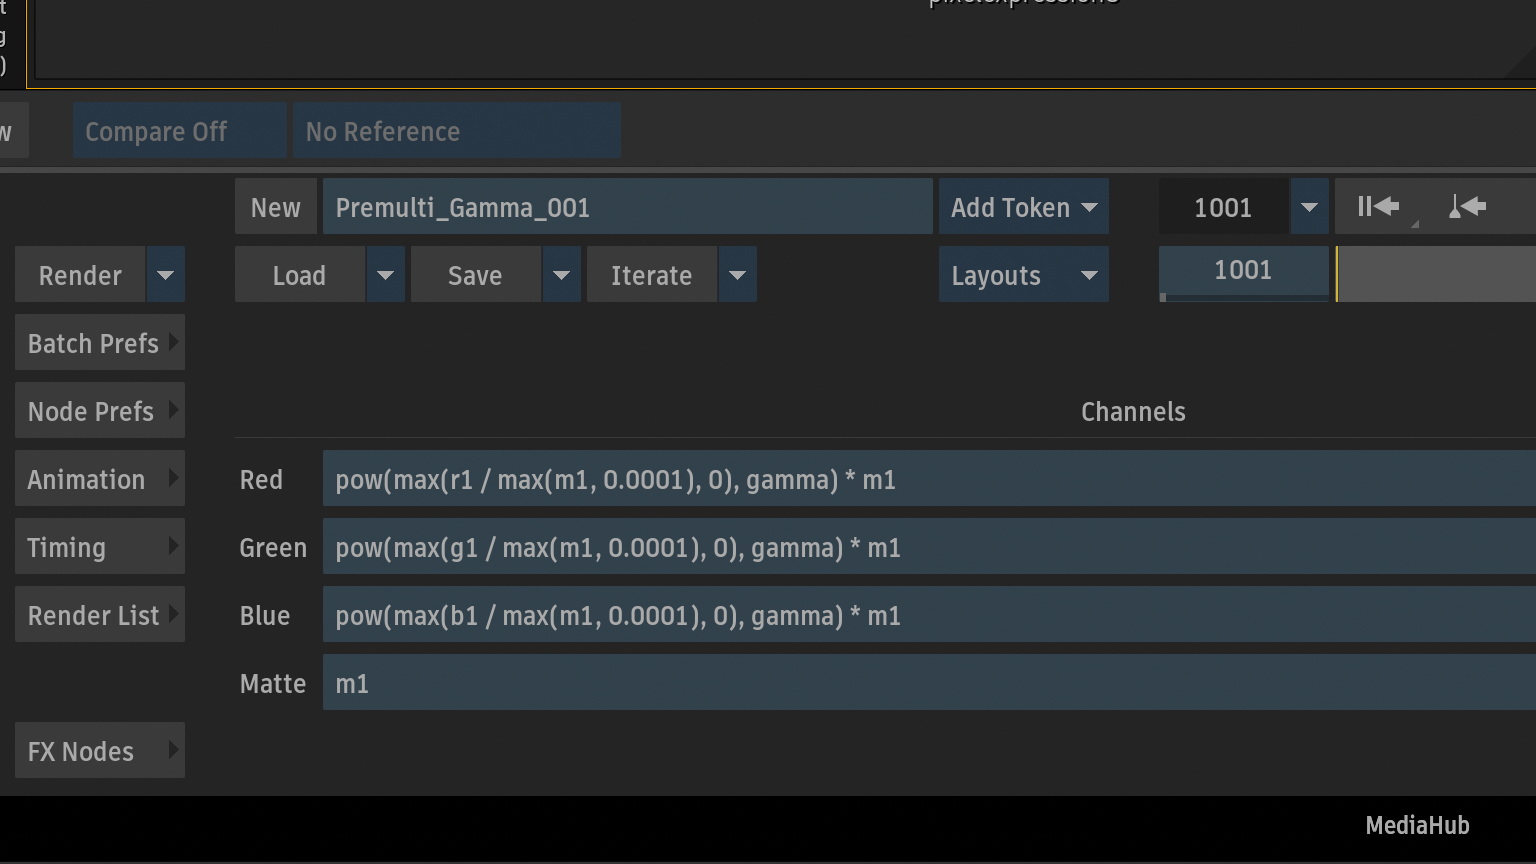Open the Batch Prefs menu

click(x=100, y=343)
